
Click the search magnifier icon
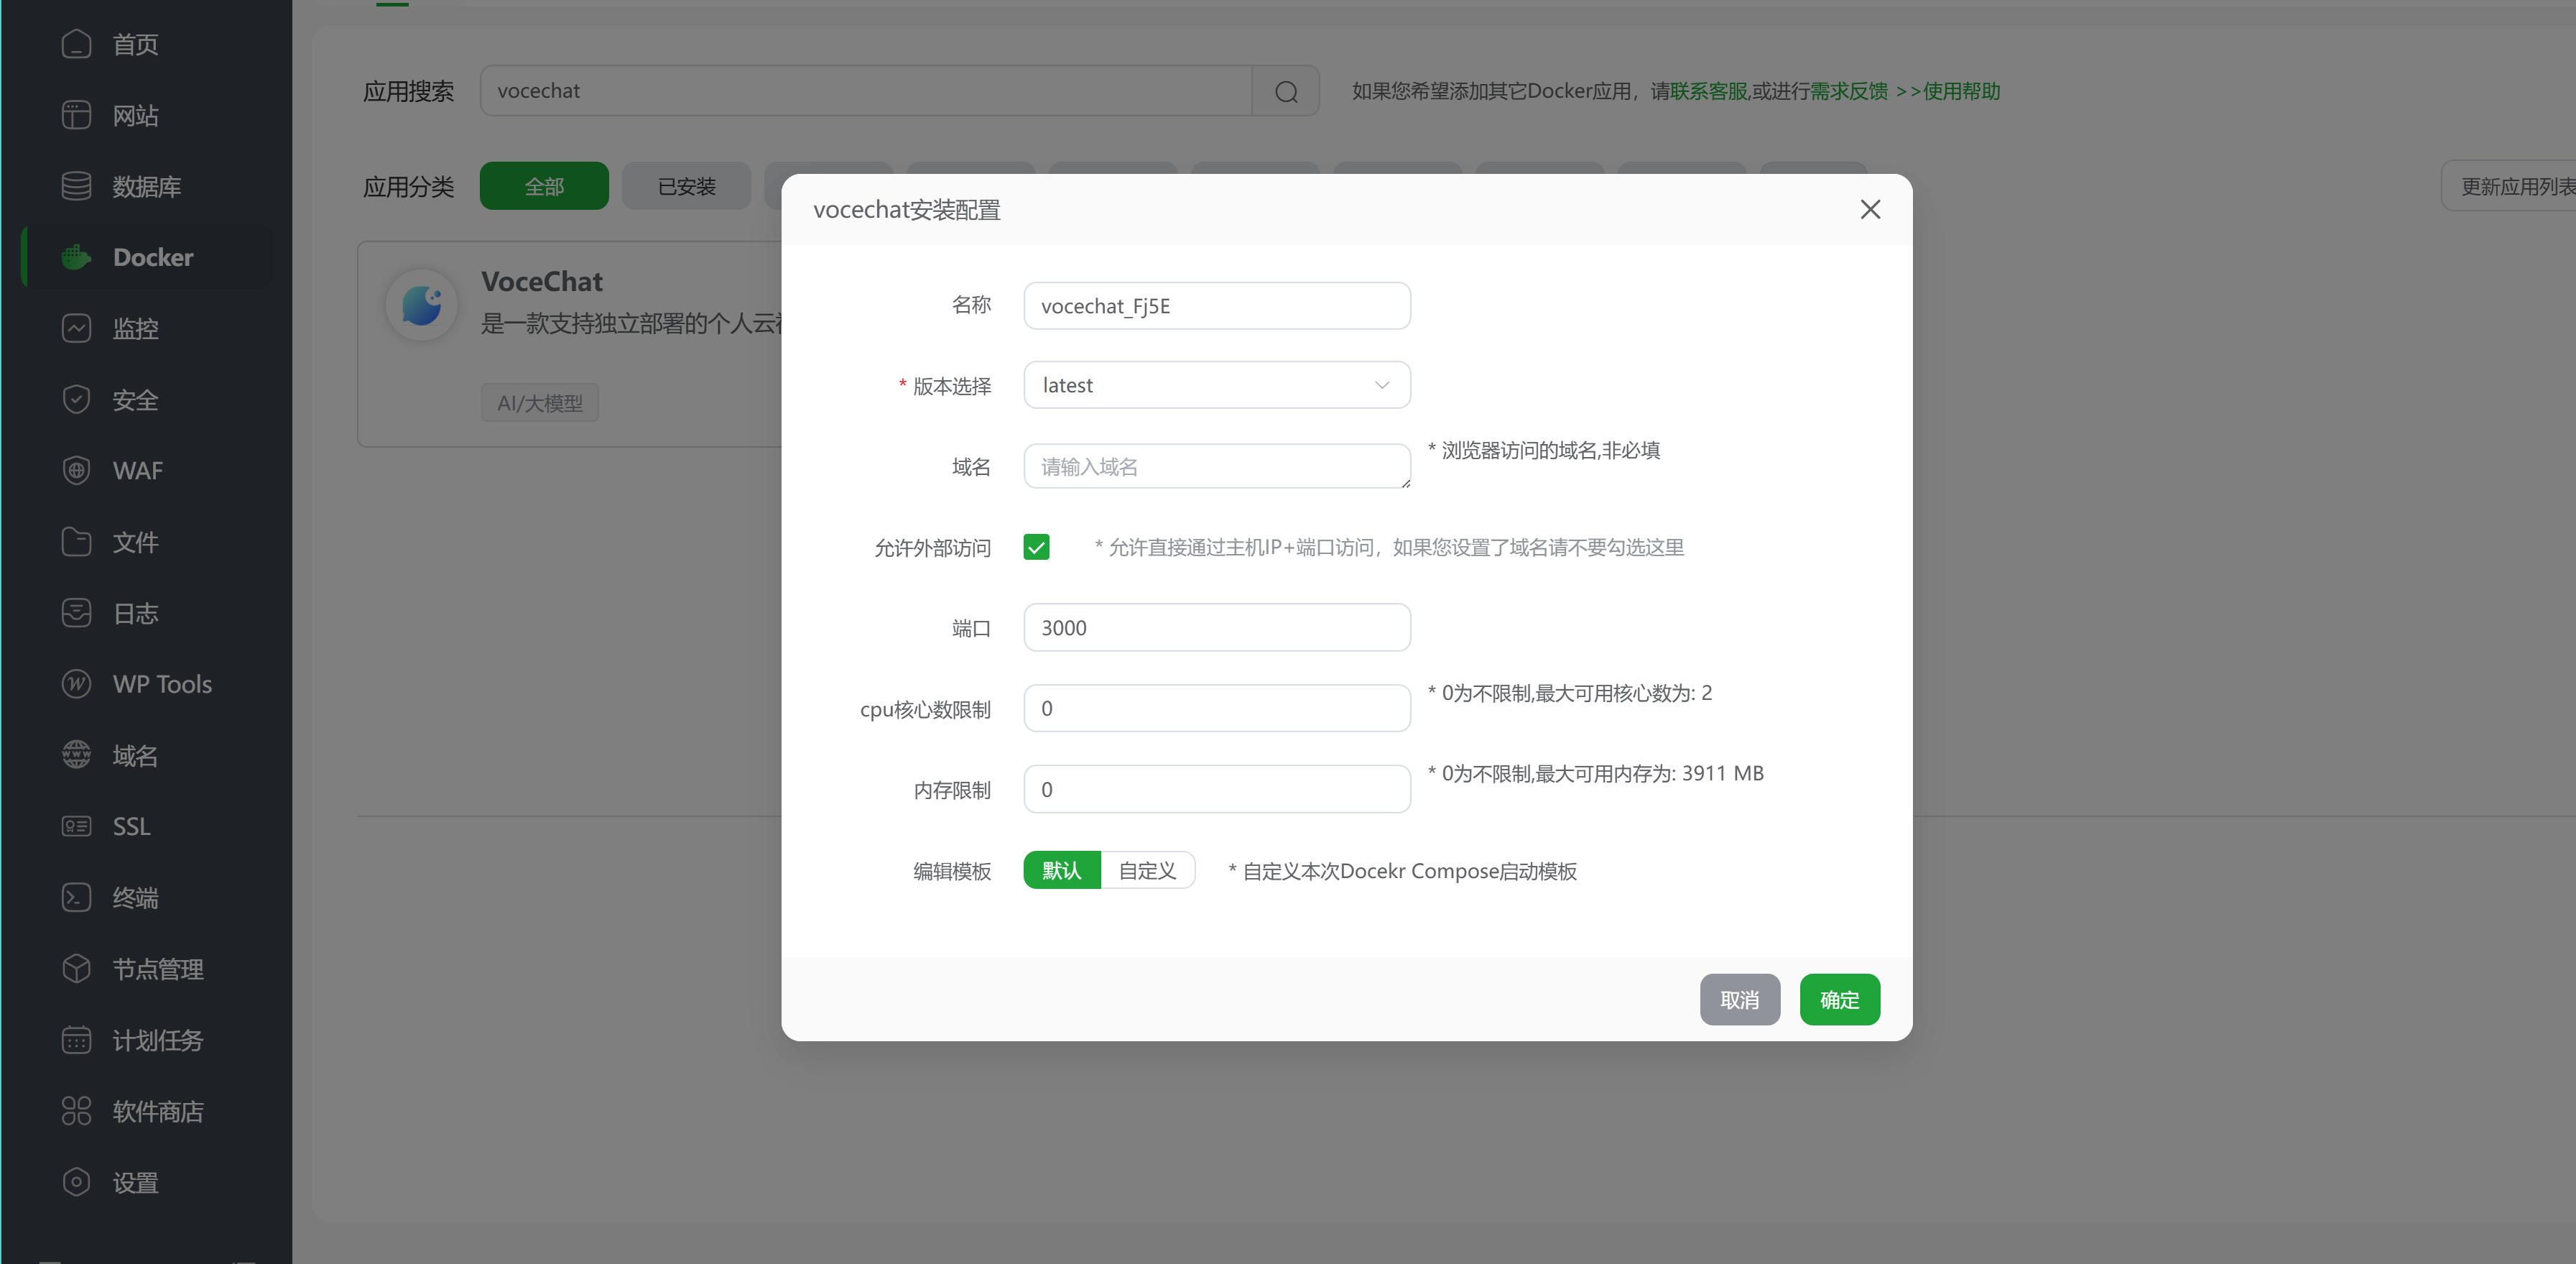click(1286, 91)
